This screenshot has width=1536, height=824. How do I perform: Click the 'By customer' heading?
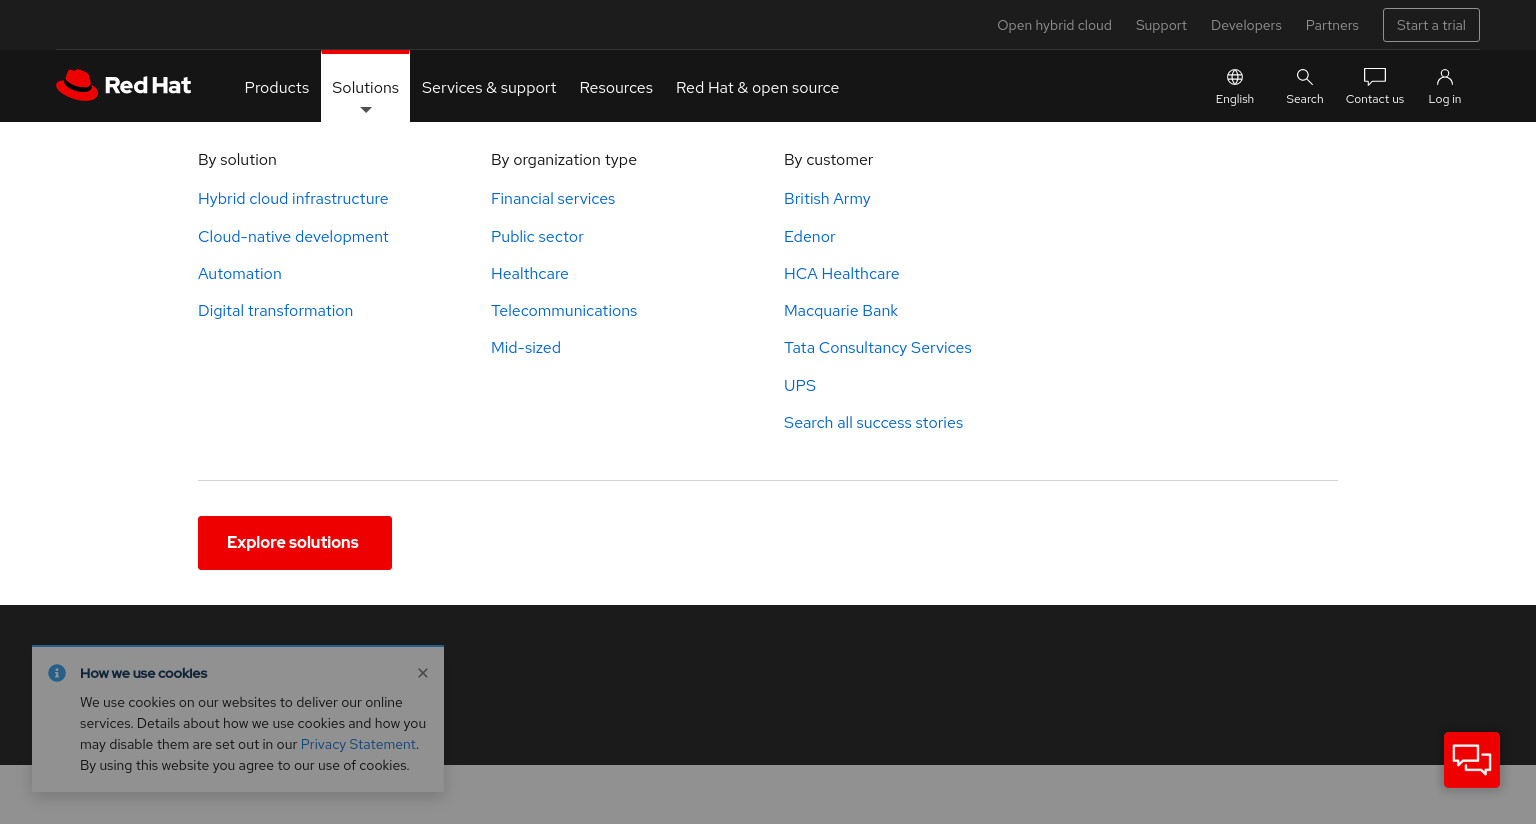[x=828, y=160]
